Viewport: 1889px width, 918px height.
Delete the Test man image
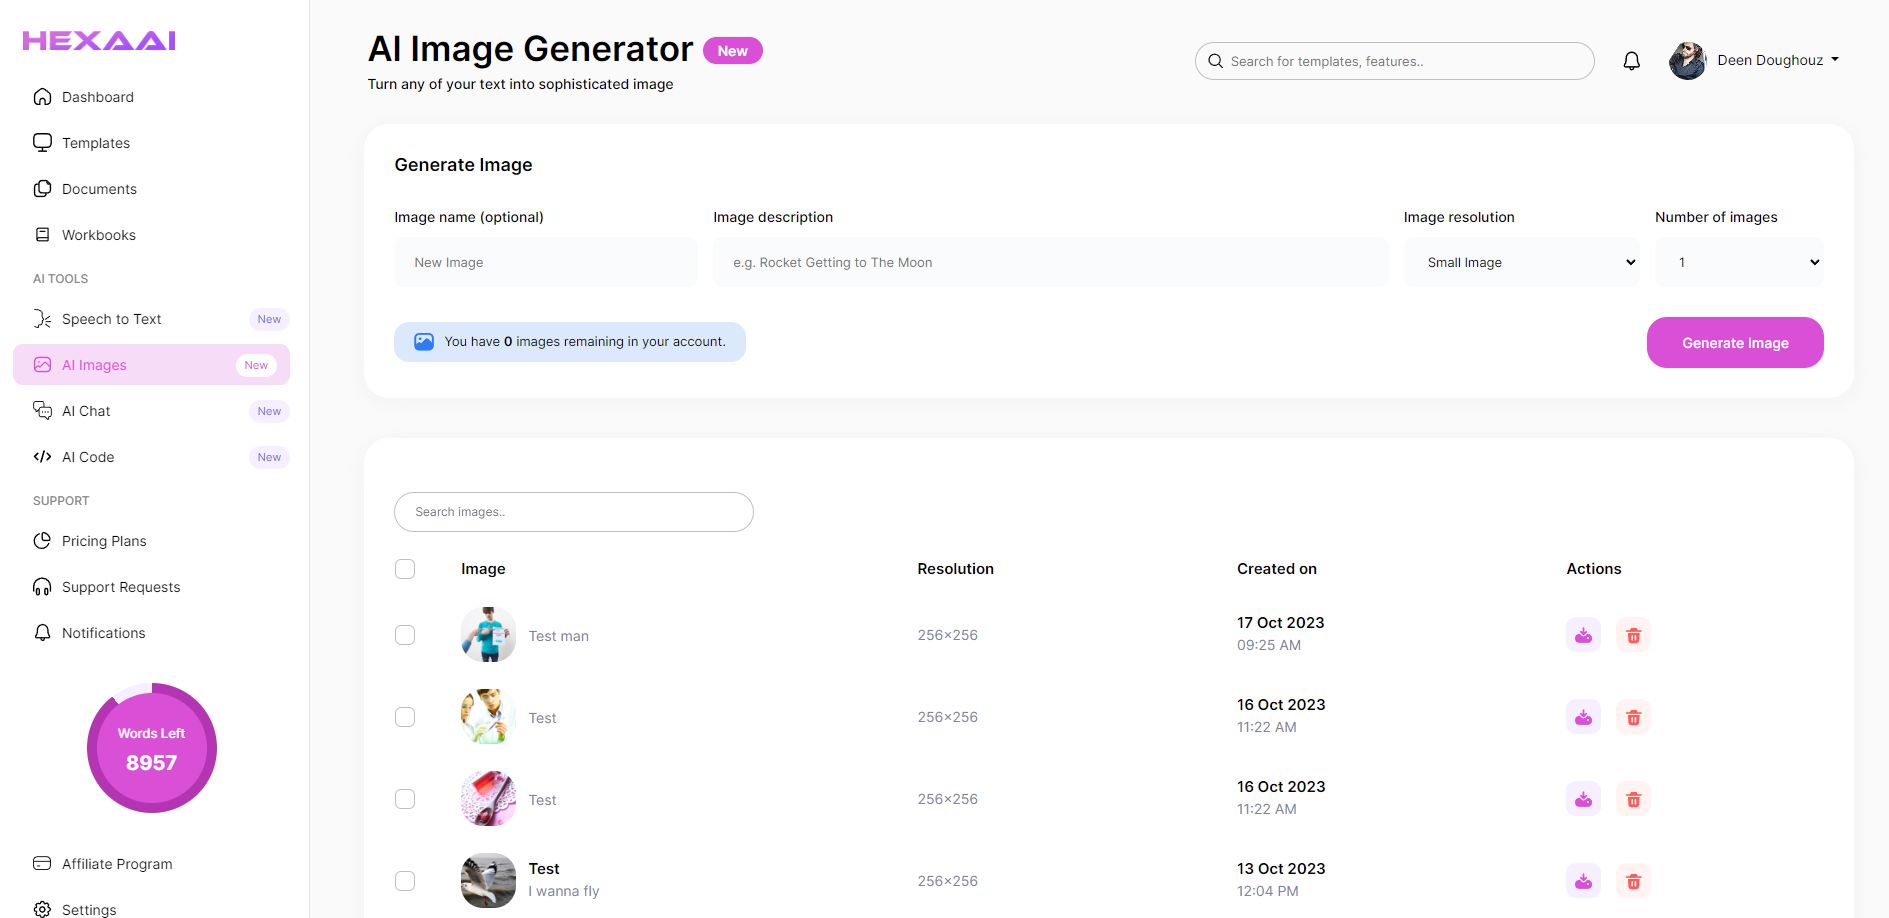(1633, 635)
